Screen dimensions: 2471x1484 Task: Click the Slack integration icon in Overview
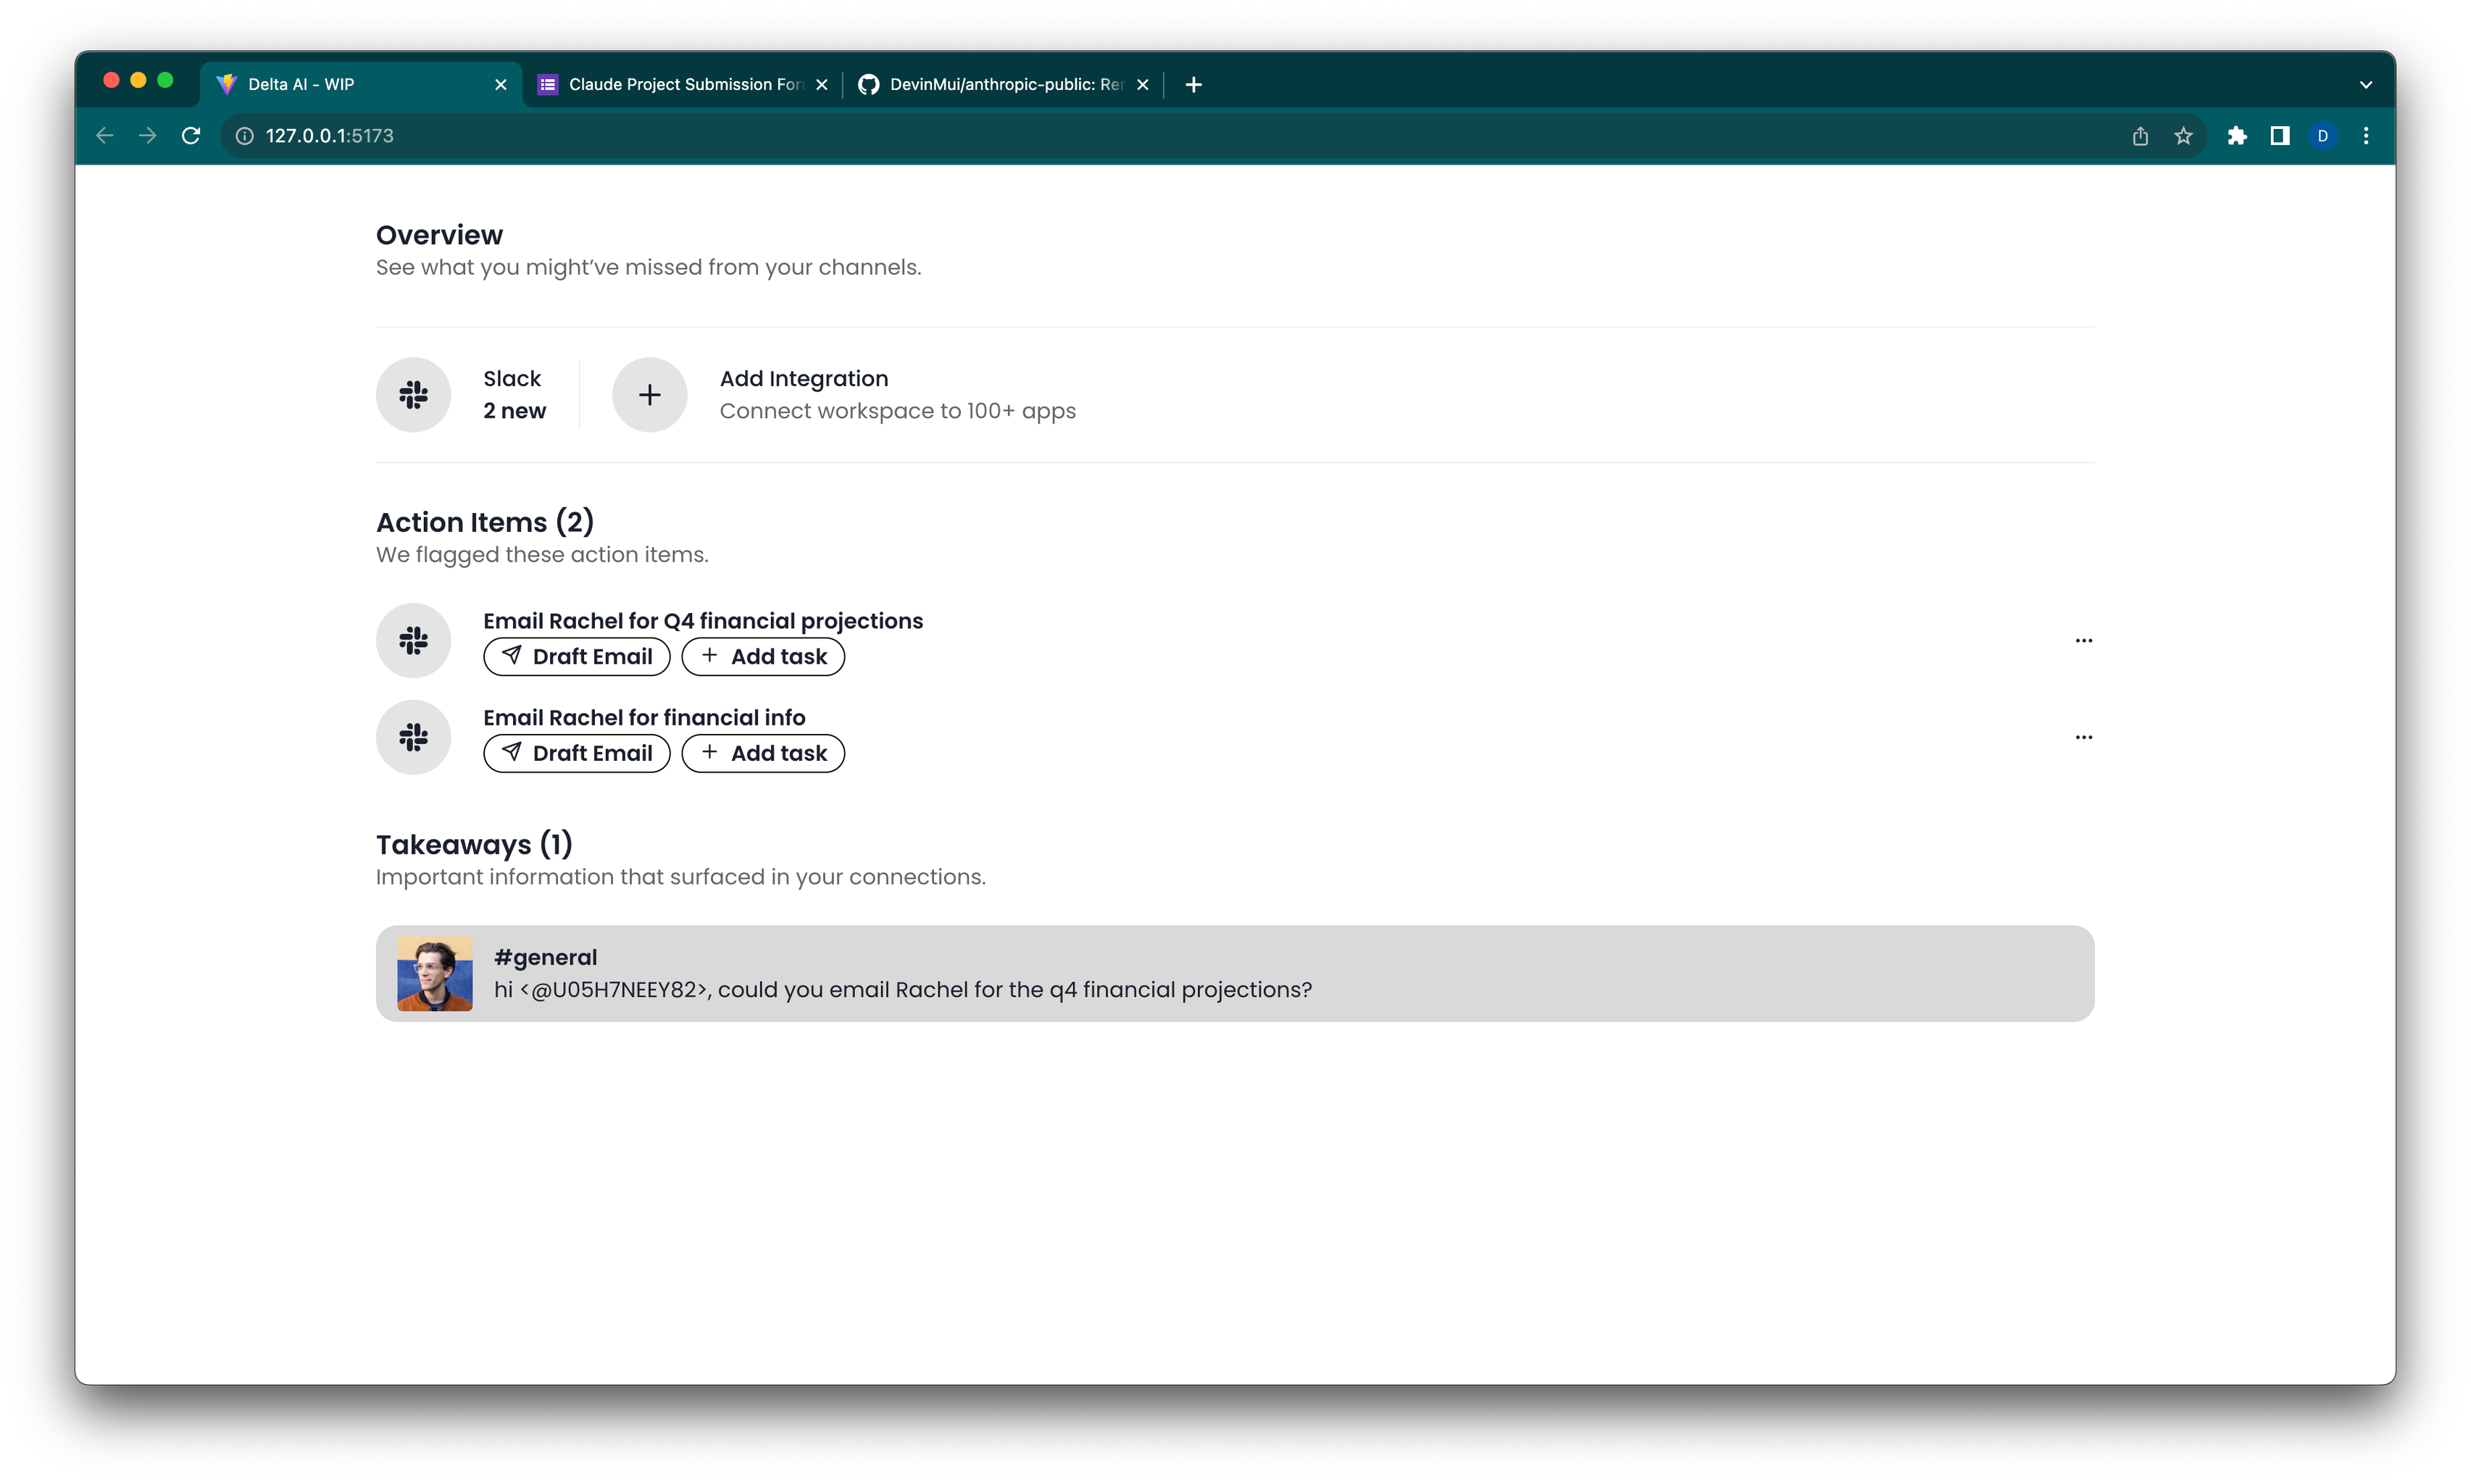413,395
